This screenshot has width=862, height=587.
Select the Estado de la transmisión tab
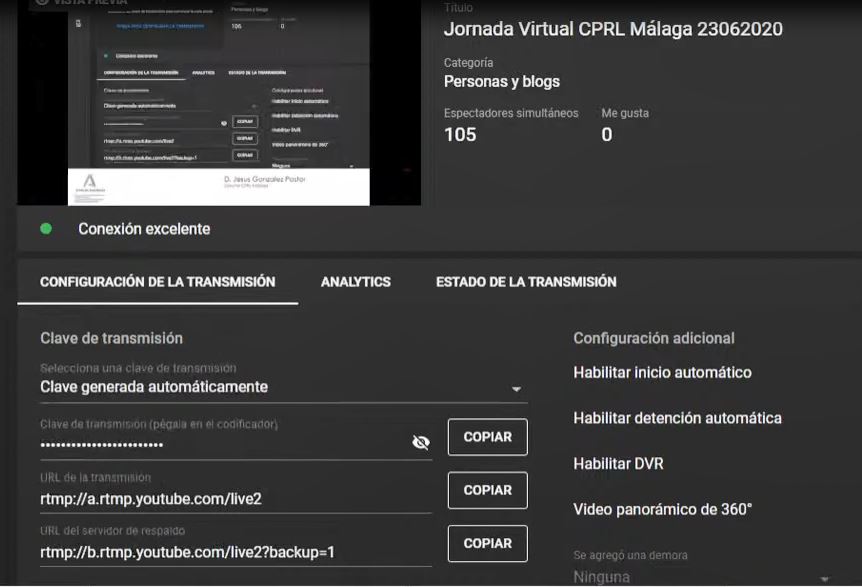click(x=525, y=282)
